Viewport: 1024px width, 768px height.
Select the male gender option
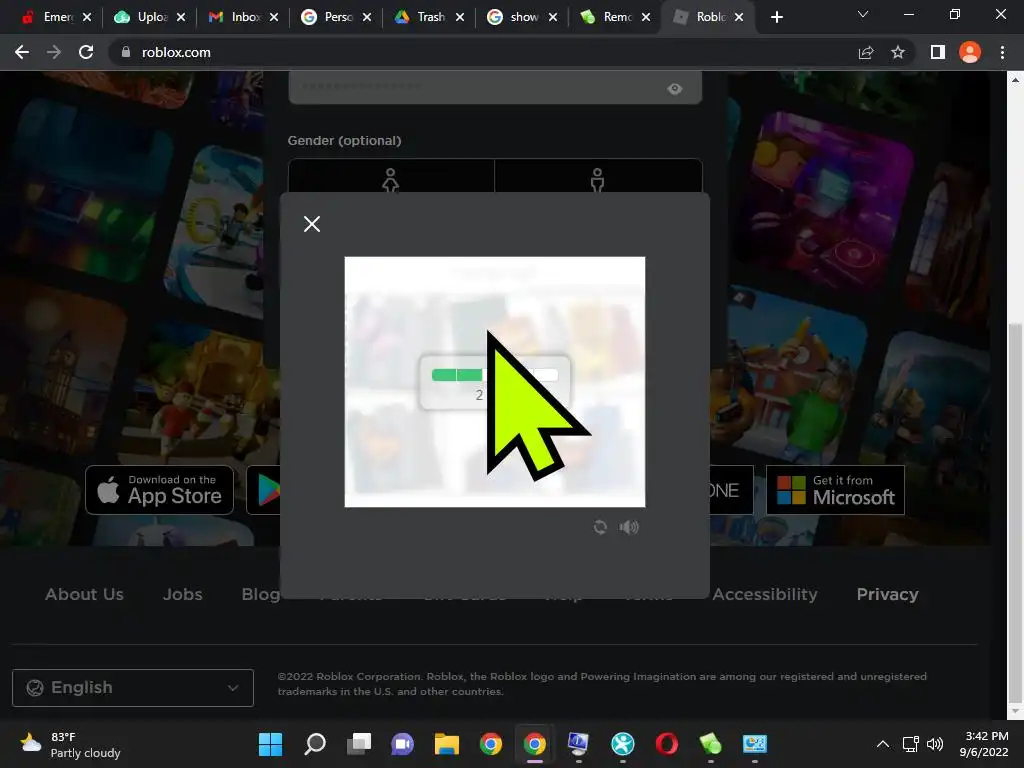pyautogui.click(x=598, y=178)
